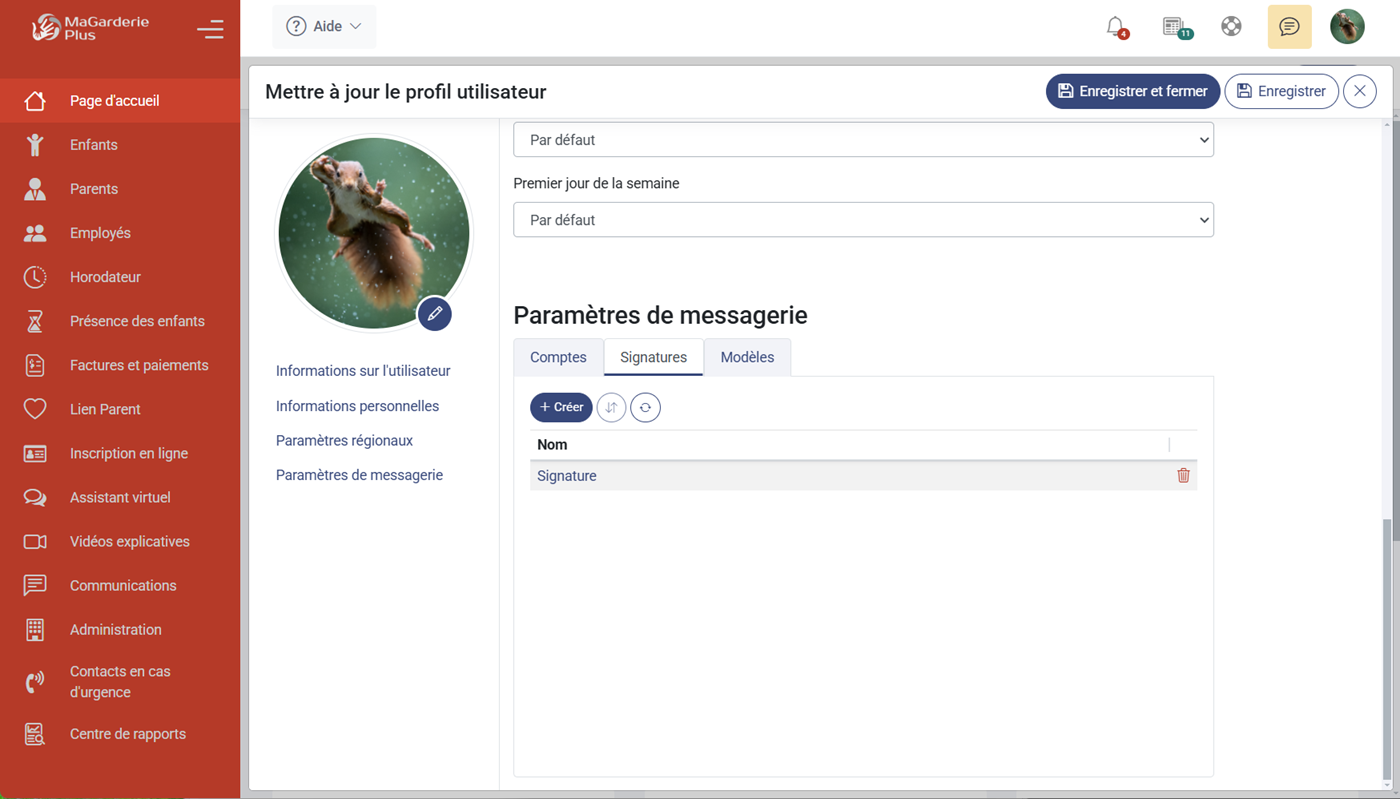The image size is (1400, 799).
Task: Click the Communications message icon
Action: click(x=35, y=585)
